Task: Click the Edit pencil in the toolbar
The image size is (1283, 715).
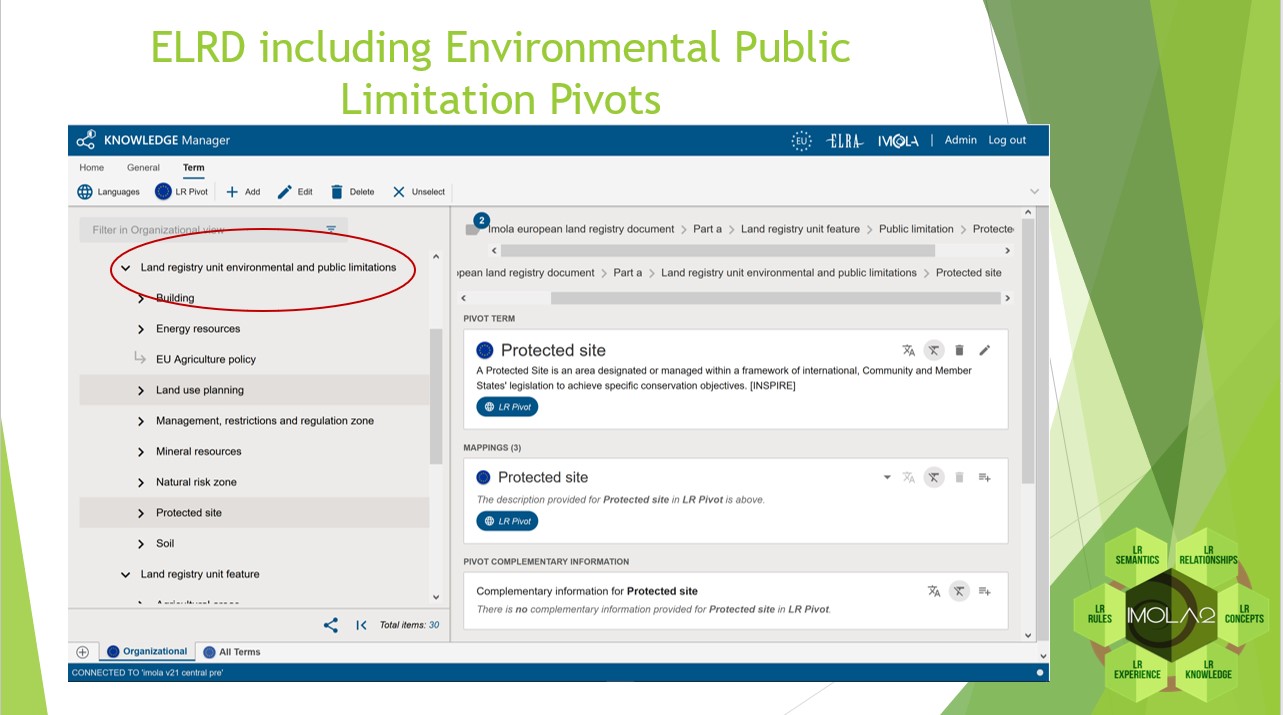Action: (x=295, y=192)
